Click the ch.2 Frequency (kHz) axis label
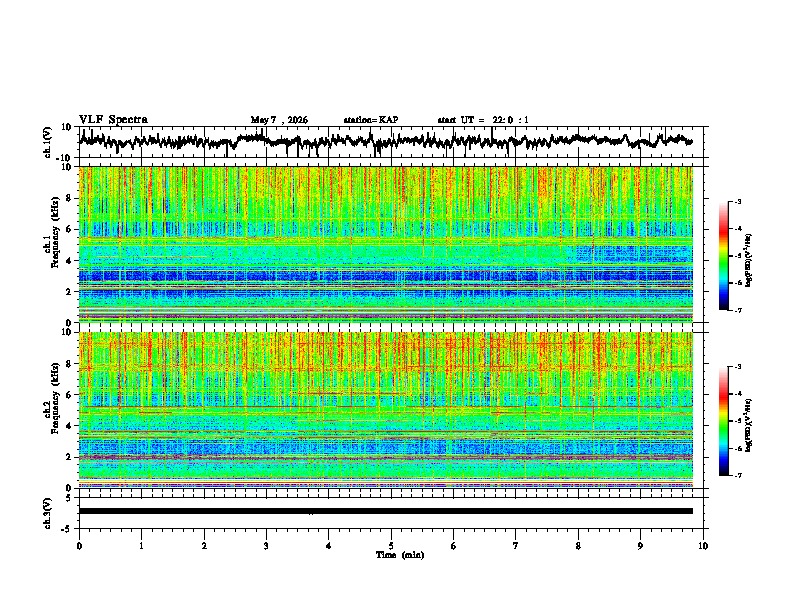The width and height of the screenshot is (792, 612). [51, 408]
